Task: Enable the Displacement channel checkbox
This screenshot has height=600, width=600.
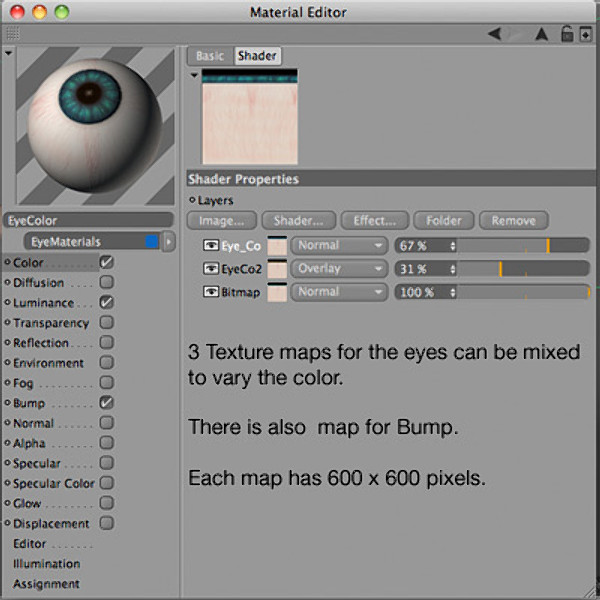Action: coord(106,523)
